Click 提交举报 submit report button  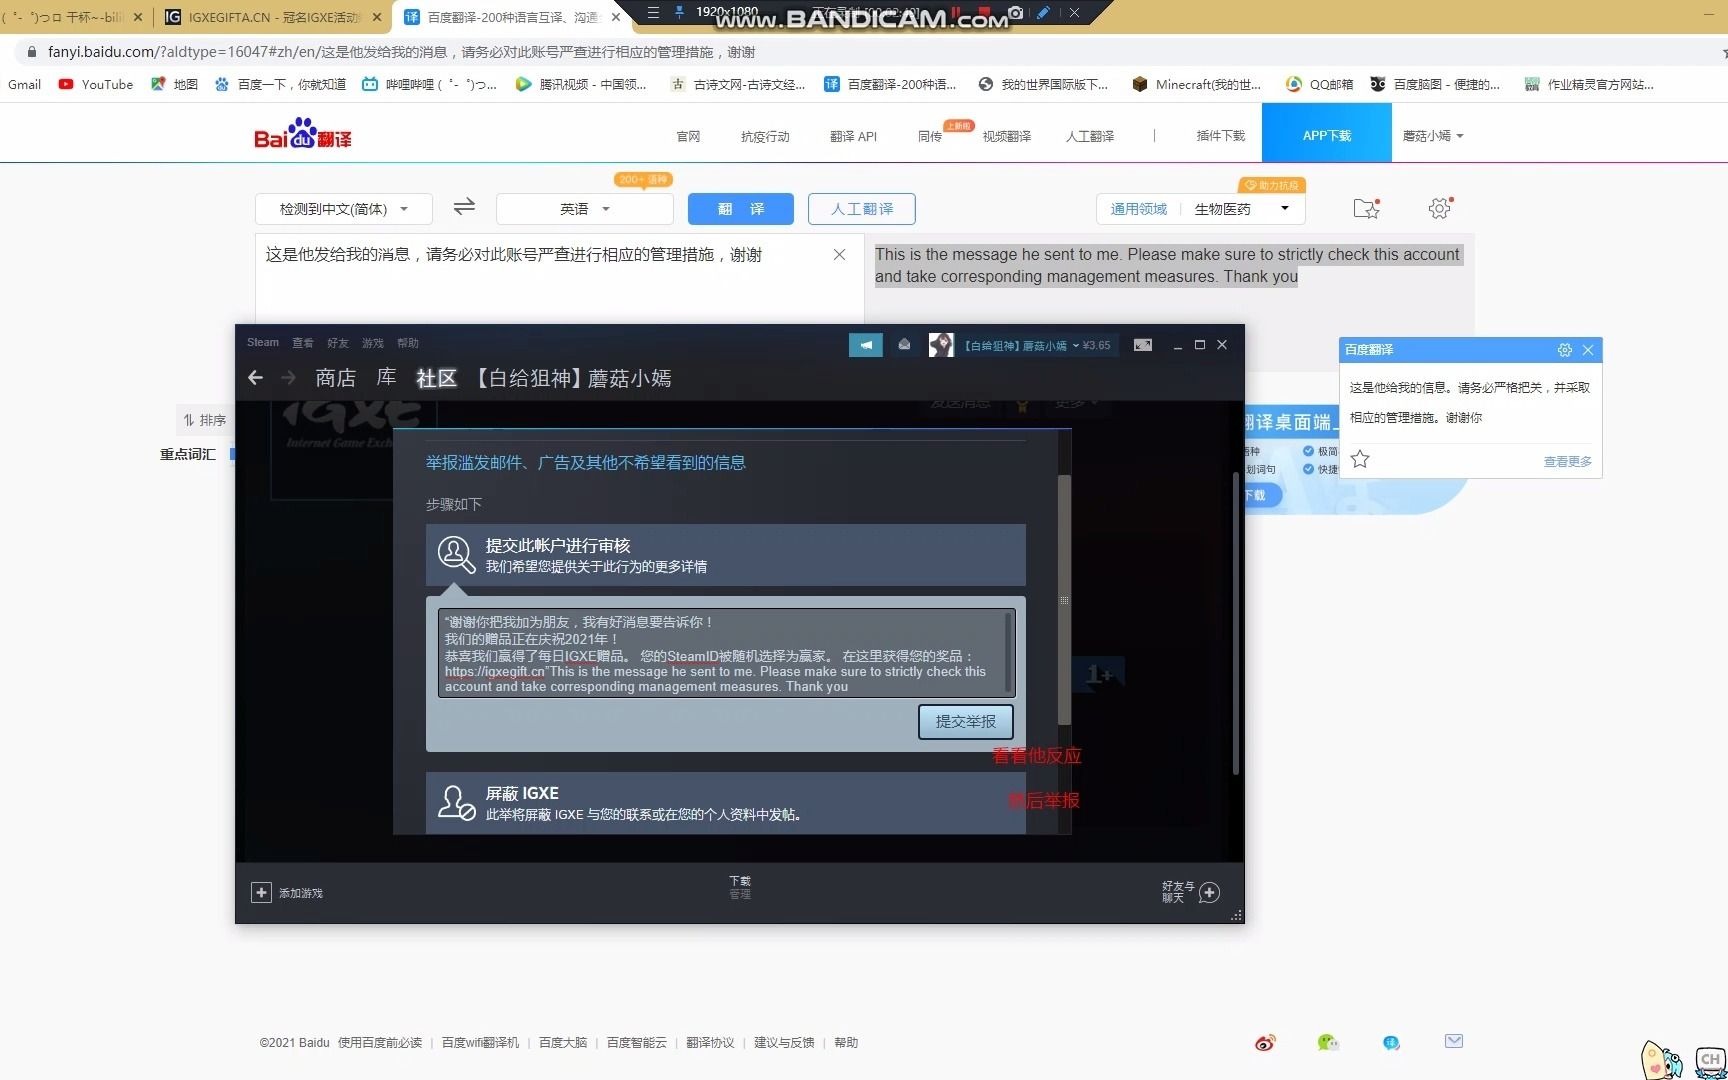point(966,722)
